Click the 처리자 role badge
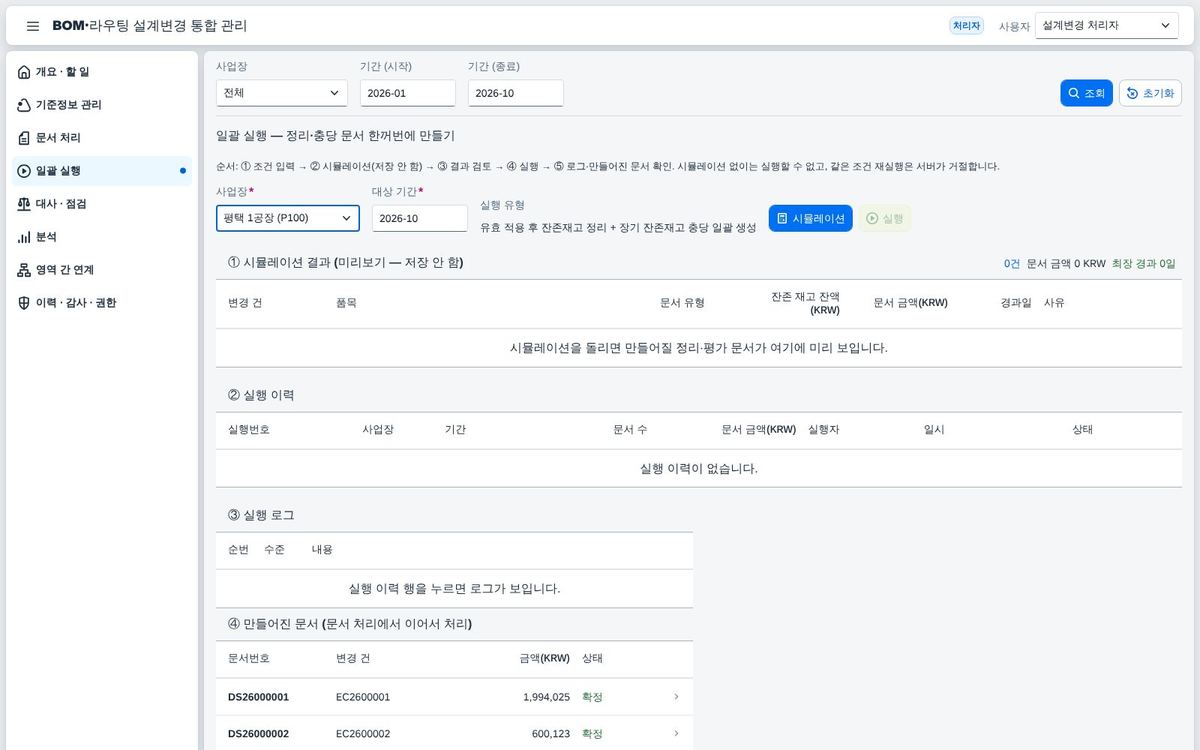1200x750 pixels. [966, 26]
